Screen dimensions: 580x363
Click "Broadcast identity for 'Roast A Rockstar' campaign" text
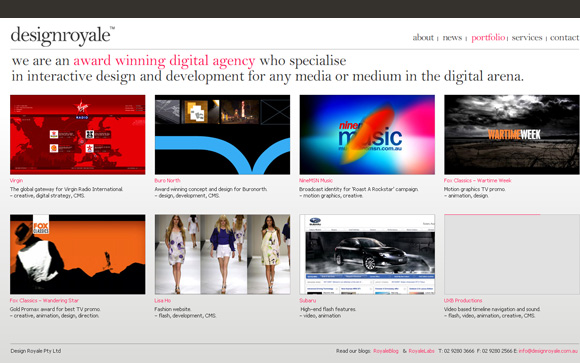pos(359,189)
